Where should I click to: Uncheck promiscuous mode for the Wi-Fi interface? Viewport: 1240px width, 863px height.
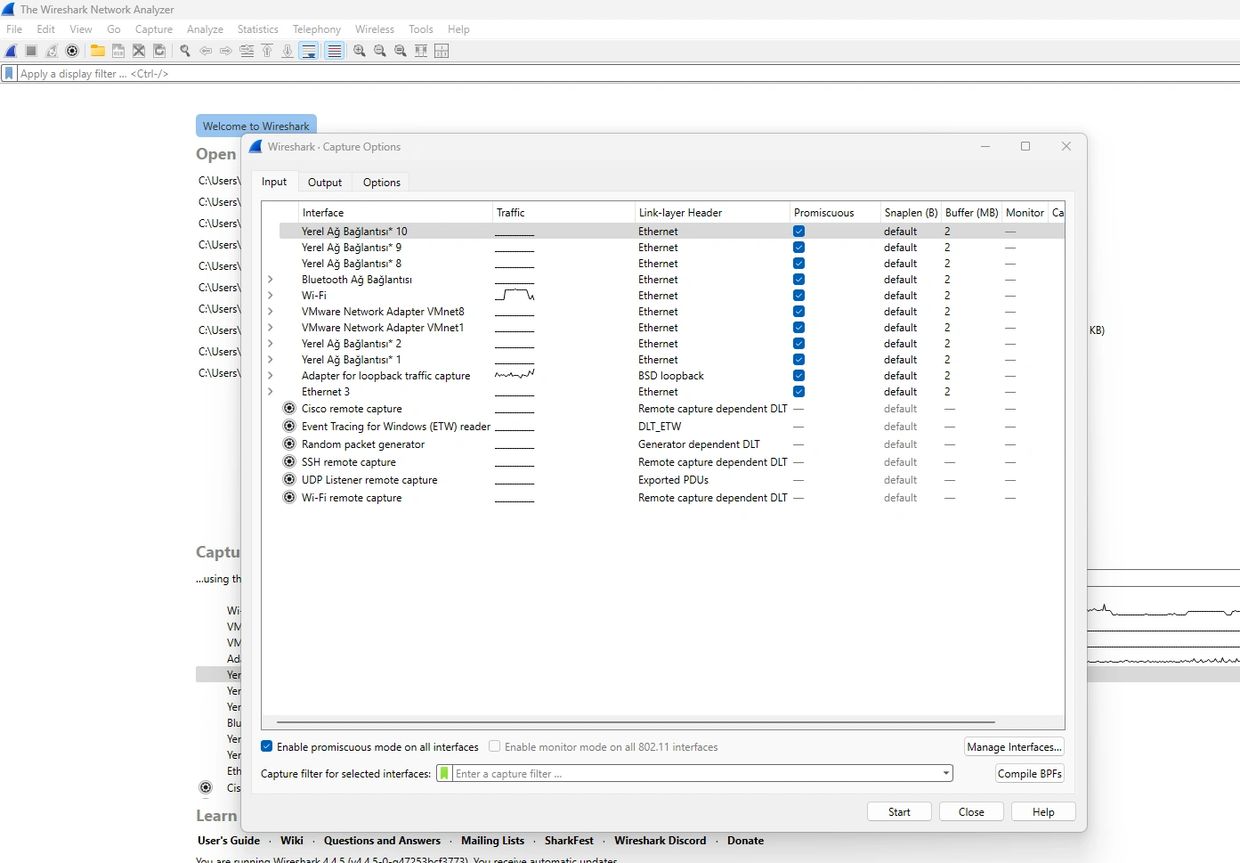[x=799, y=296]
